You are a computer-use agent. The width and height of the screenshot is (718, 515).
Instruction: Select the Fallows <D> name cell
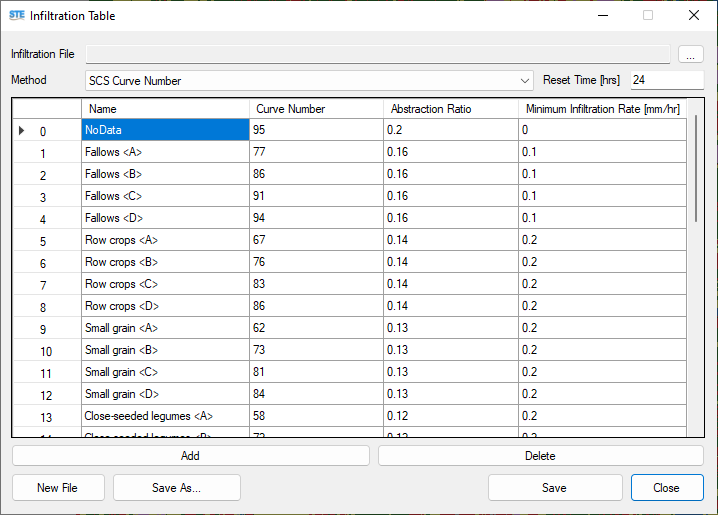pyautogui.click(x=165, y=217)
